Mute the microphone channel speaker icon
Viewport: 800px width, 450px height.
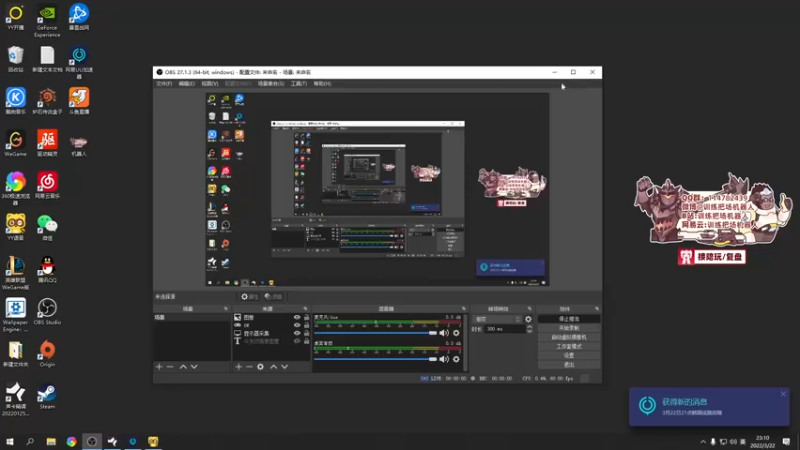point(444,333)
